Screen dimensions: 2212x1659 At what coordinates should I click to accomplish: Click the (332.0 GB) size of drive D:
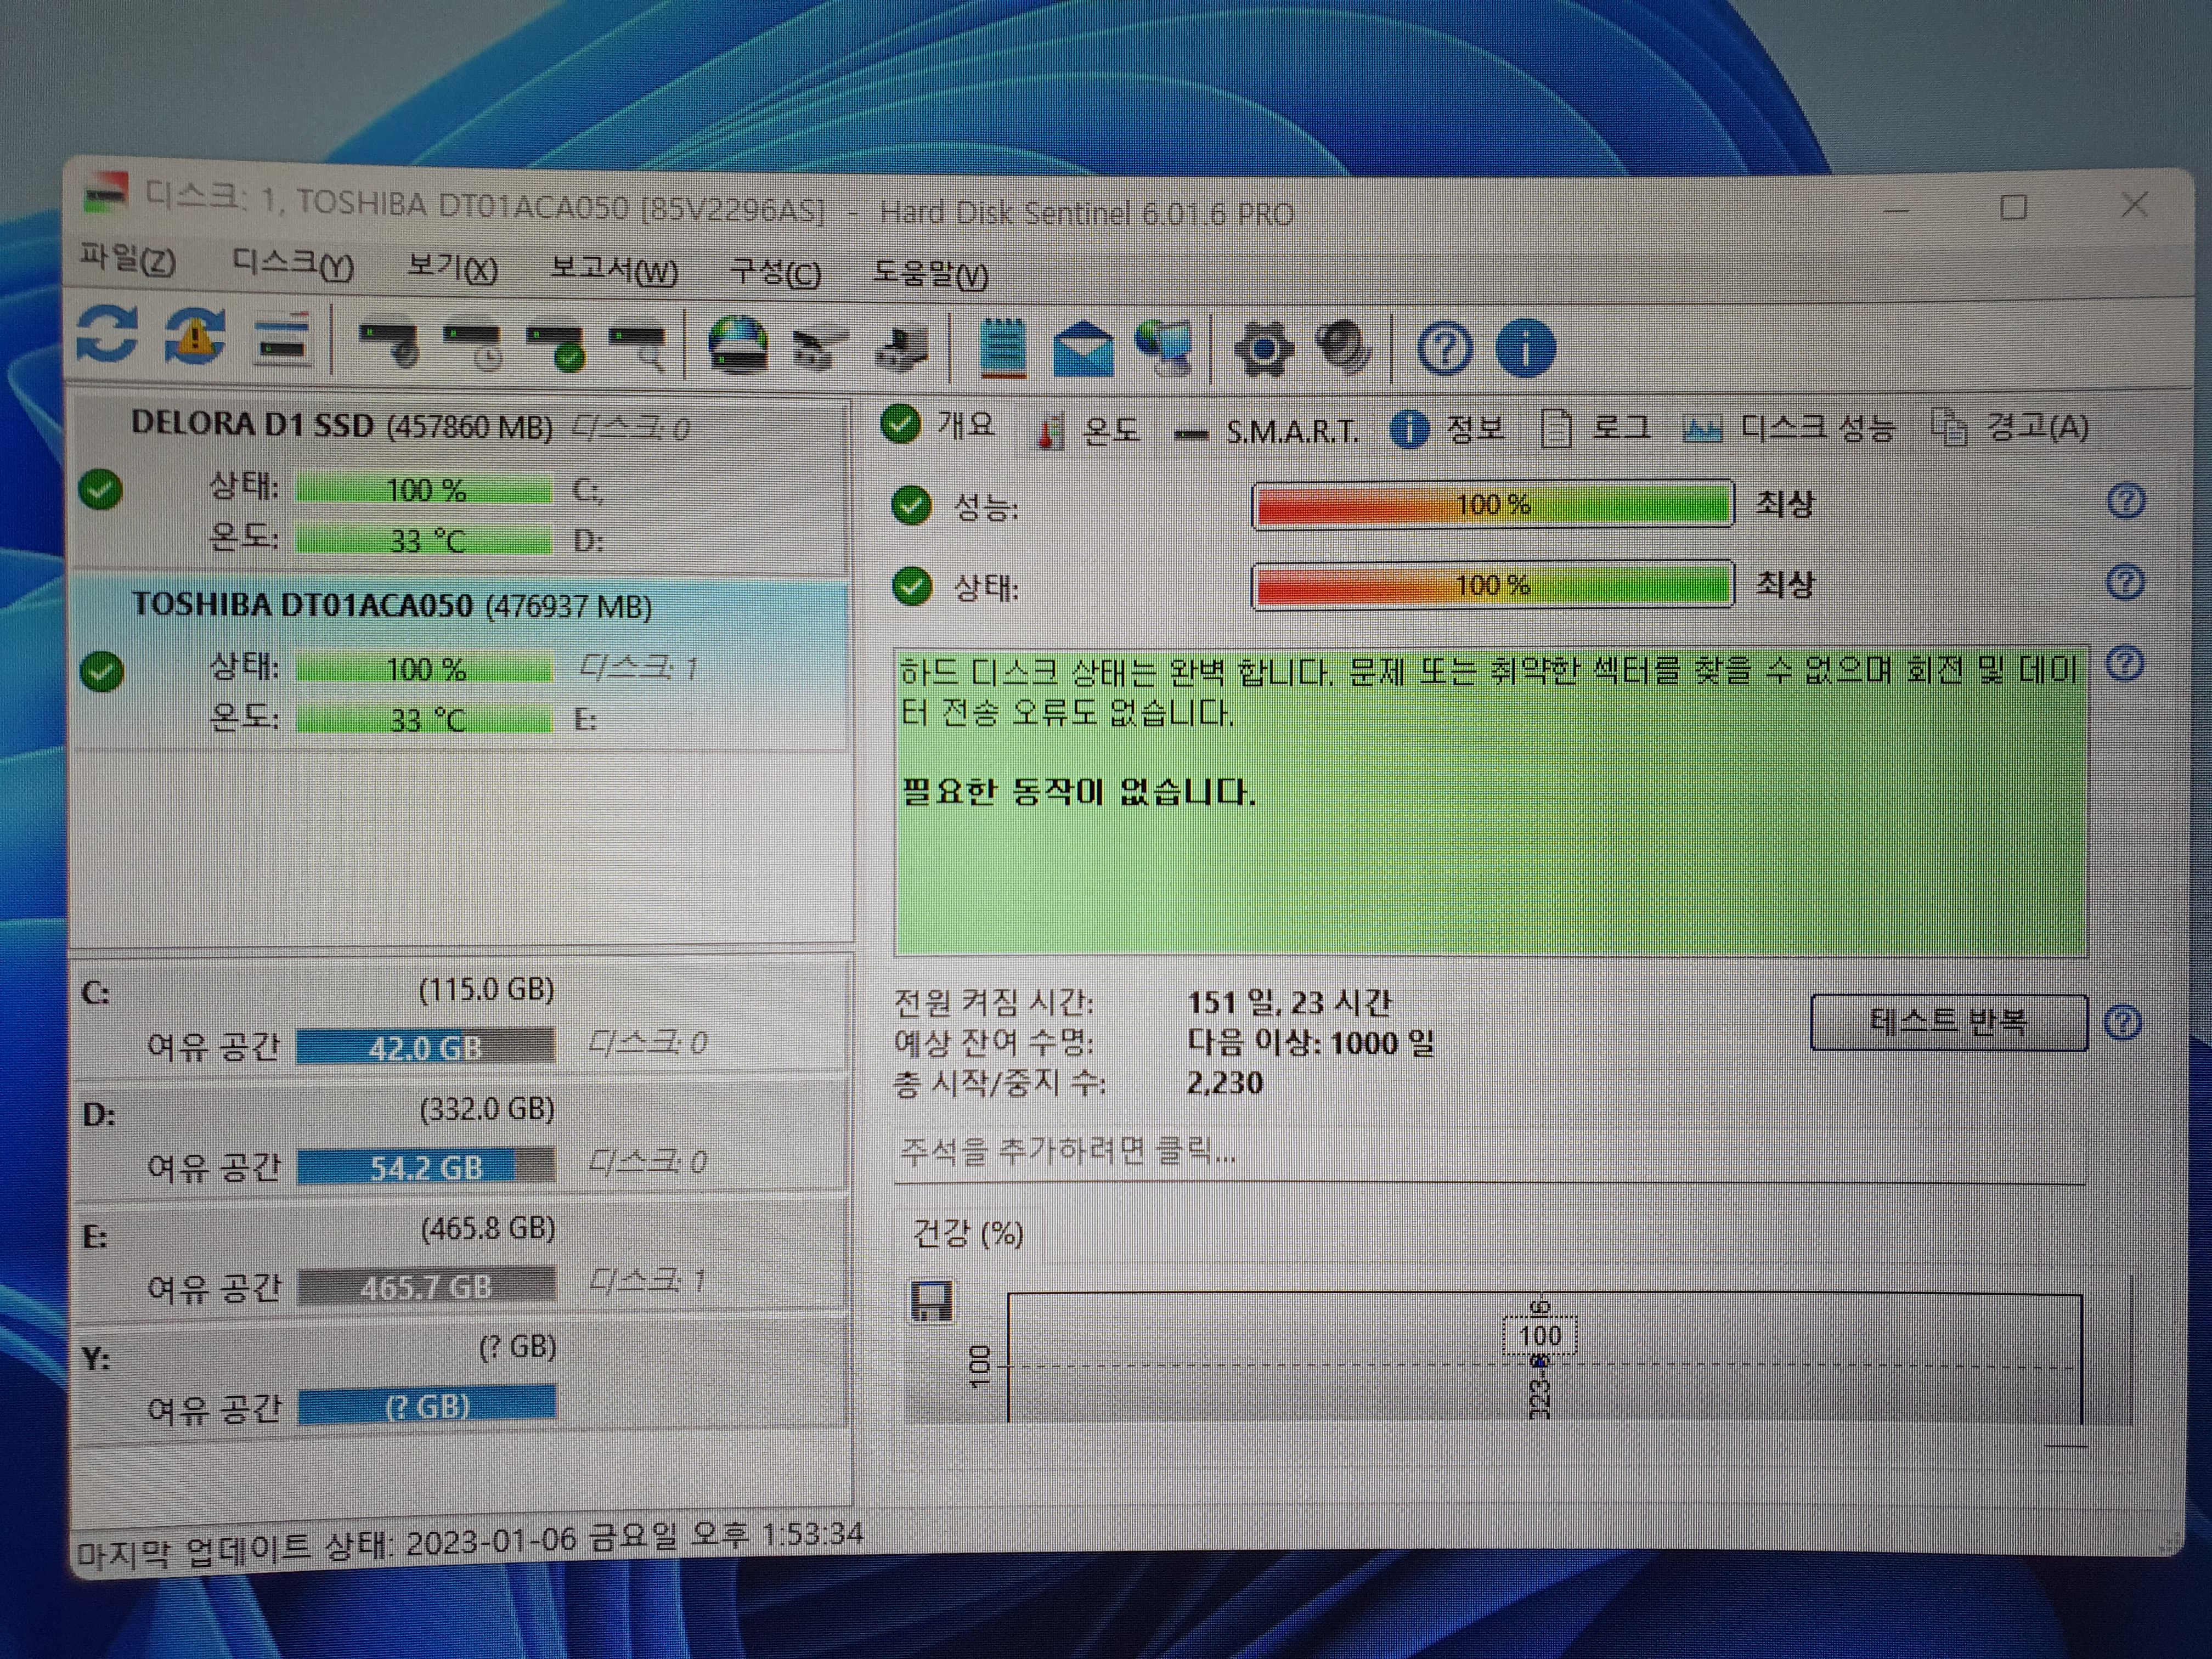487,1109
